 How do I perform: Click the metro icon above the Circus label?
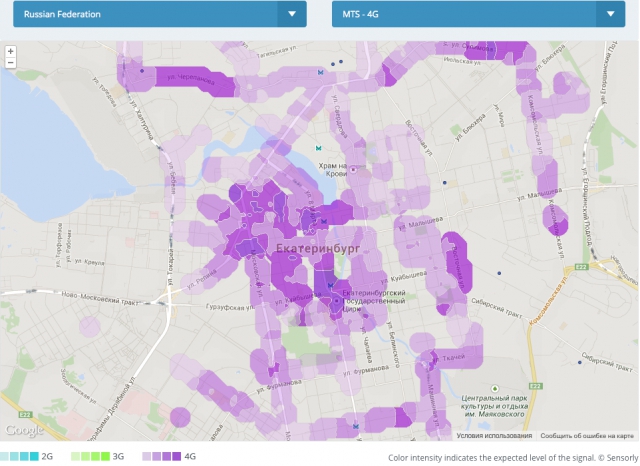pos(331,285)
